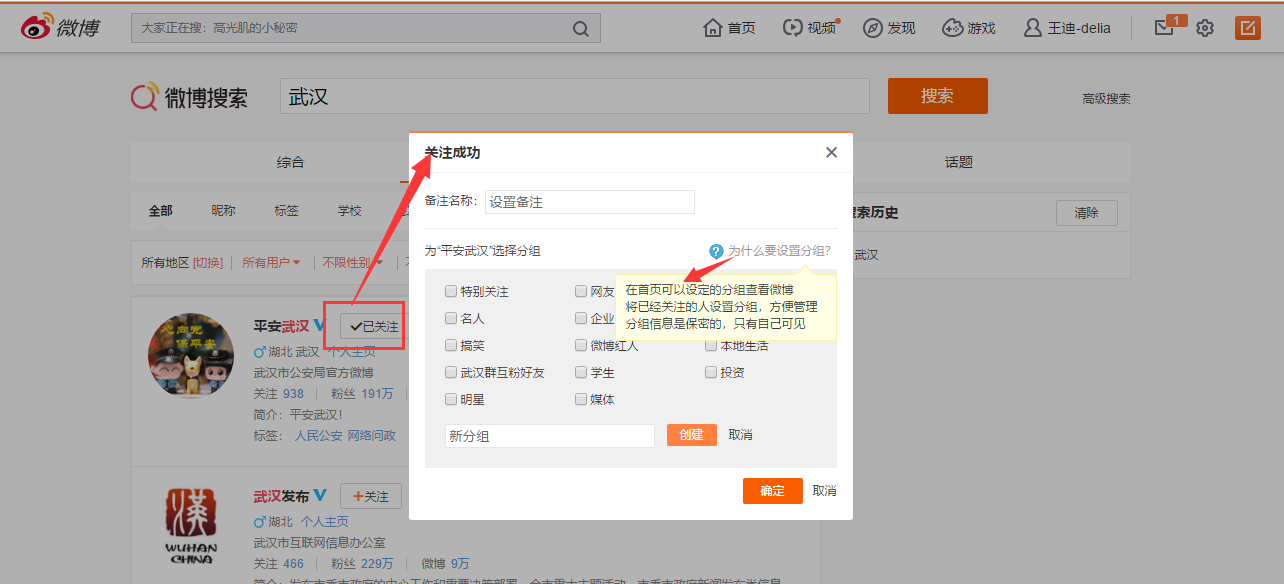Click 确定 to confirm the dialog
The image size is (1284, 584).
click(773, 491)
